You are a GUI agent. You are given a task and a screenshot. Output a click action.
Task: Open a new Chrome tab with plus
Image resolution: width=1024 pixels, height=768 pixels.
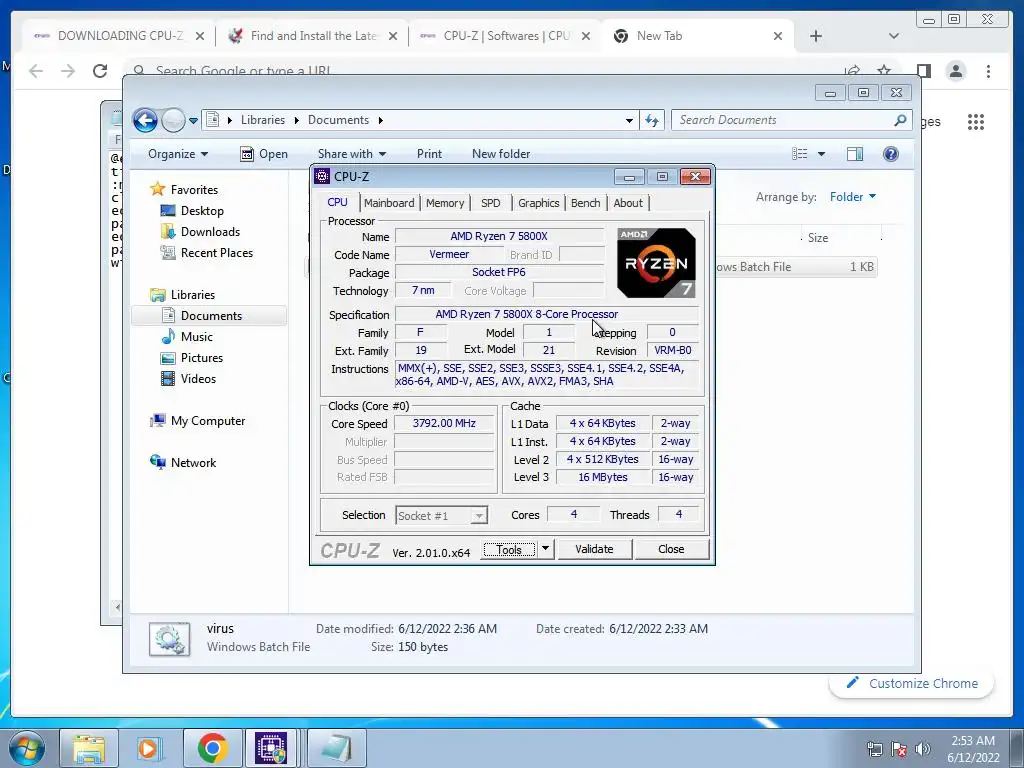[x=816, y=36]
